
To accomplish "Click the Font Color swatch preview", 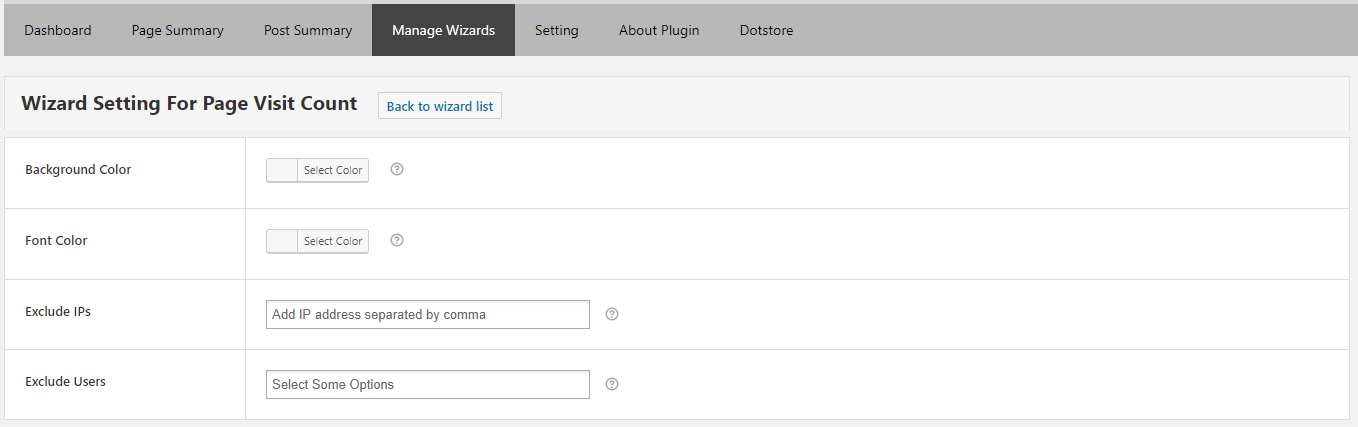I will (283, 241).
